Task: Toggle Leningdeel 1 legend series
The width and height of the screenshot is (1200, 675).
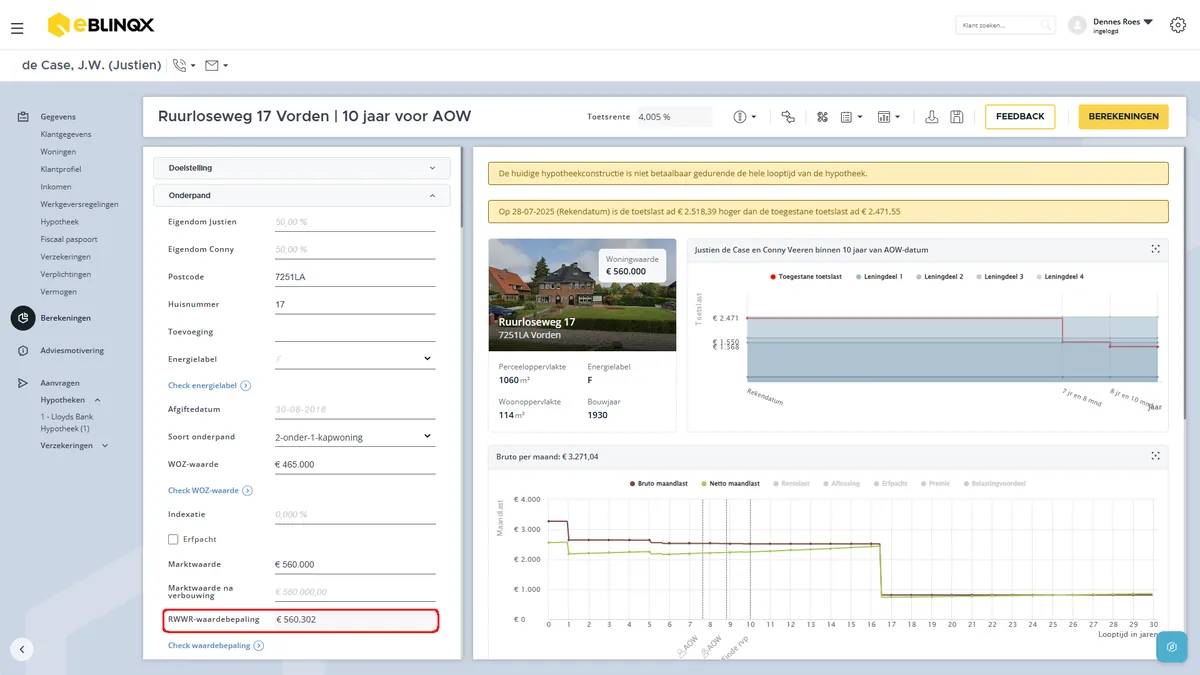Action: (879, 276)
